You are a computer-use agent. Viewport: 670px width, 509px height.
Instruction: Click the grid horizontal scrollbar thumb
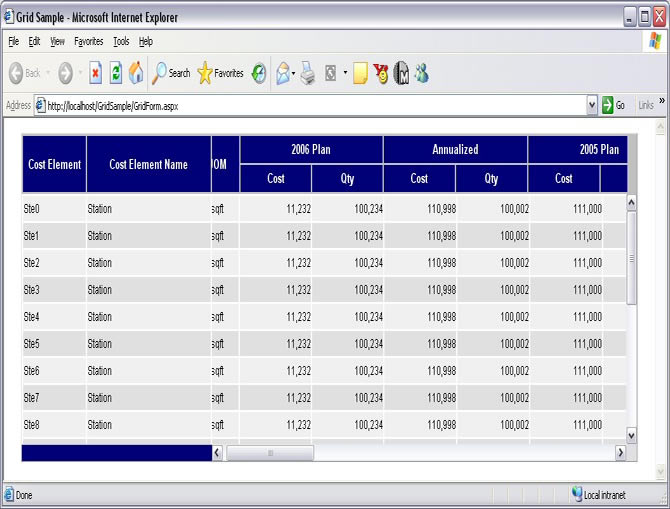click(270, 453)
